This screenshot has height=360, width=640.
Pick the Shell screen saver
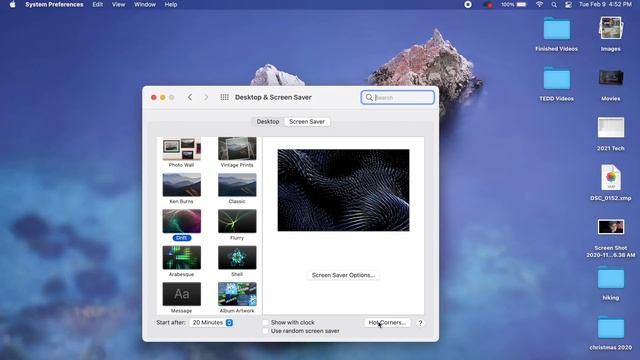pyautogui.click(x=237, y=261)
